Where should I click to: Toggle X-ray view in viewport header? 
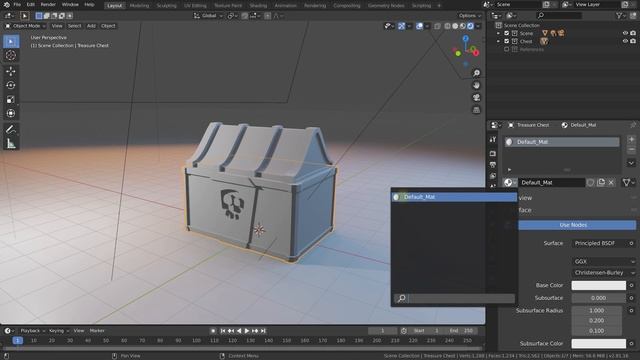[438, 26]
